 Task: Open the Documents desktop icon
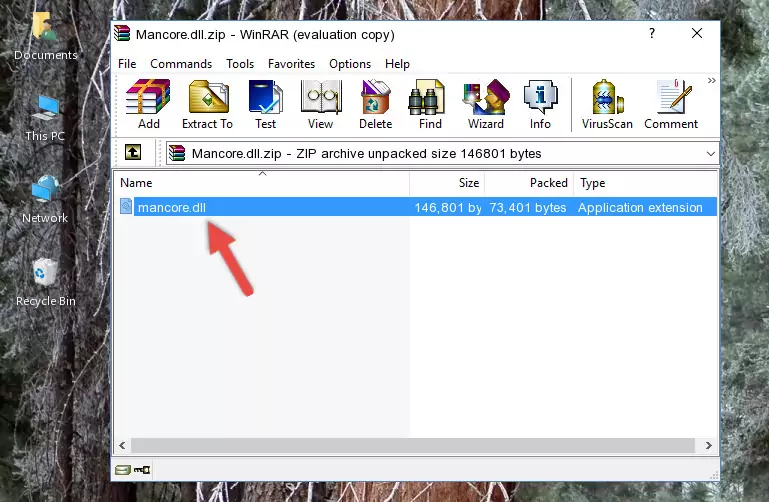click(45, 37)
